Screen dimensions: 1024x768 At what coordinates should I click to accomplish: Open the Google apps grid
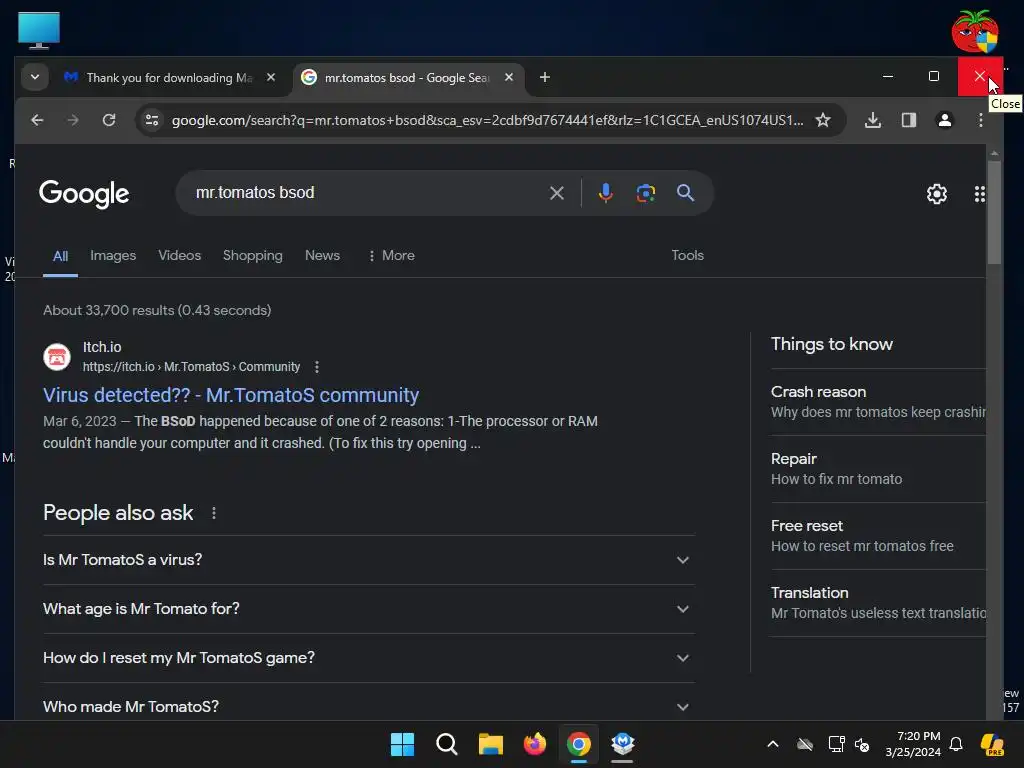(x=980, y=194)
